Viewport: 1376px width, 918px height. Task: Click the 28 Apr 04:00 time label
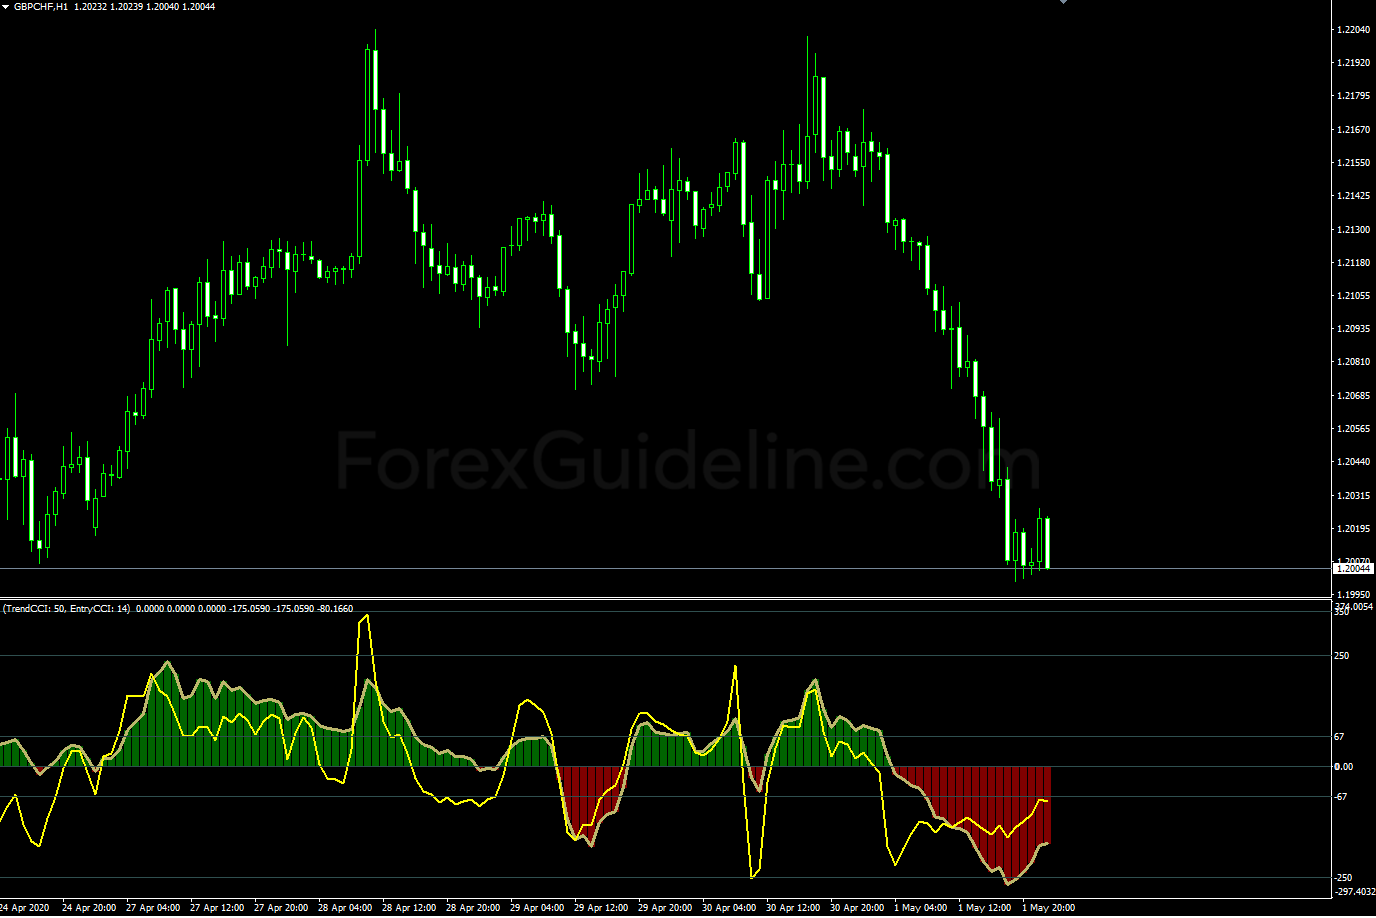tap(345, 908)
